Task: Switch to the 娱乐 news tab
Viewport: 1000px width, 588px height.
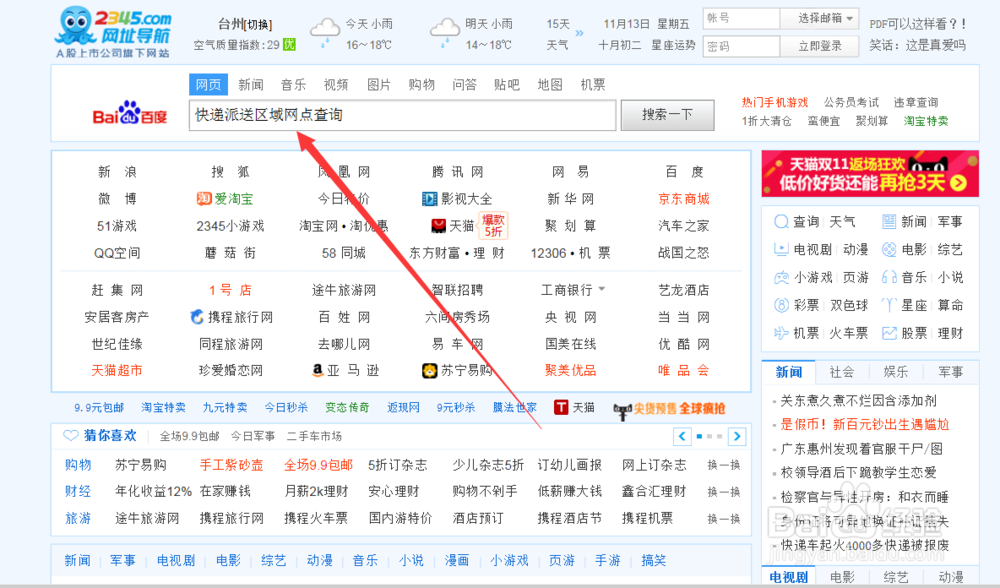Action: pos(895,372)
